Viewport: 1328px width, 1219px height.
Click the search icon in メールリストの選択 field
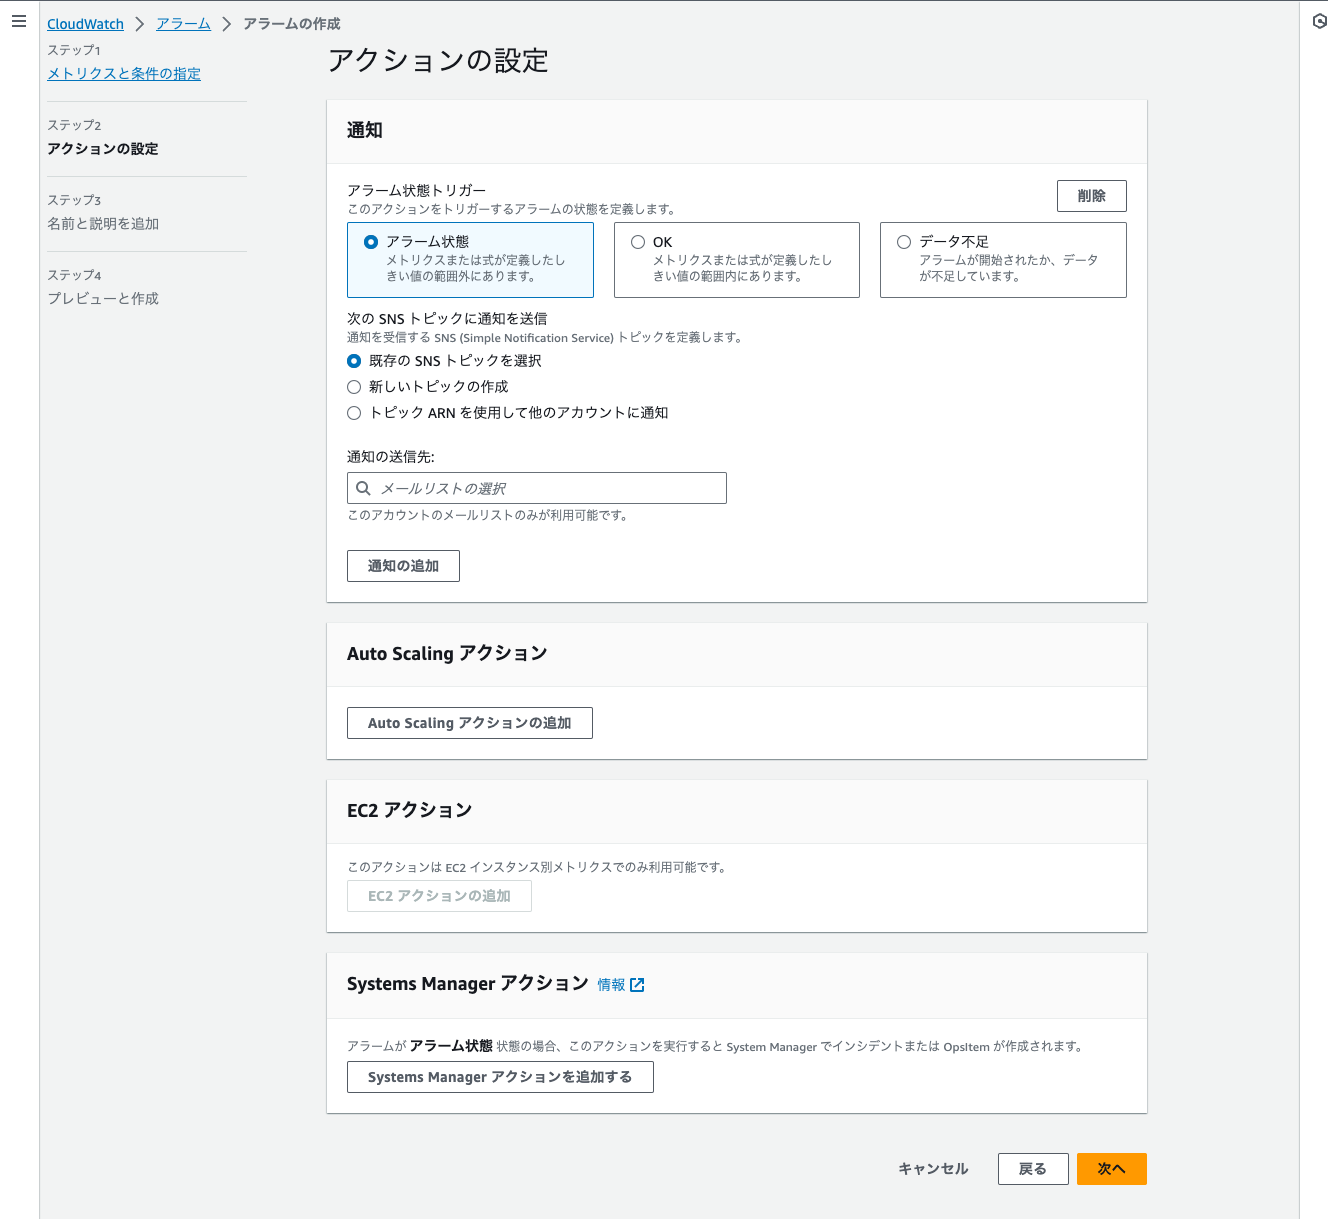364,488
